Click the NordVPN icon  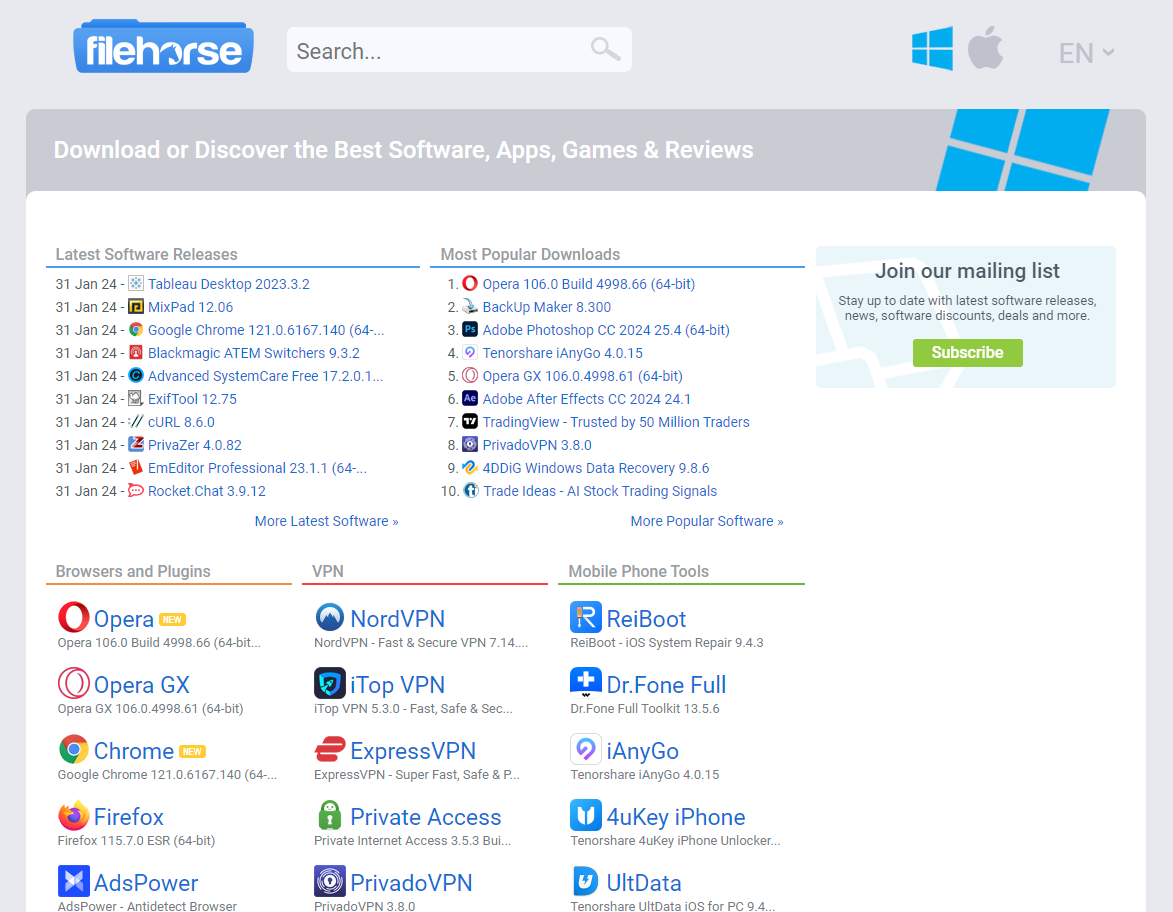[330, 617]
